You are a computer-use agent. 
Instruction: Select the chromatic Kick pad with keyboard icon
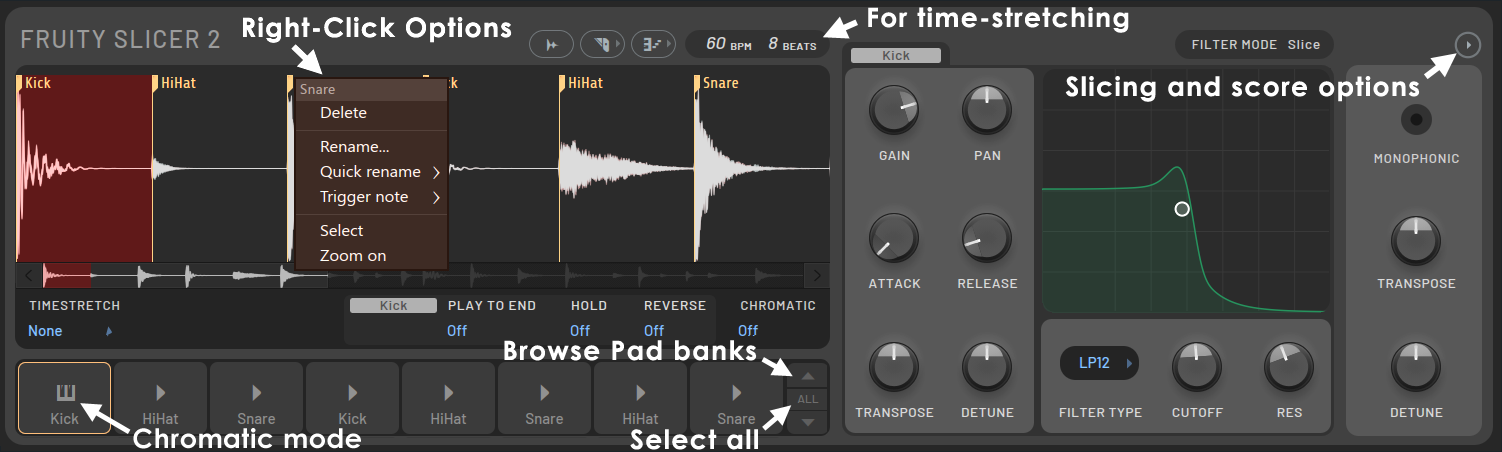pyautogui.click(x=64, y=398)
